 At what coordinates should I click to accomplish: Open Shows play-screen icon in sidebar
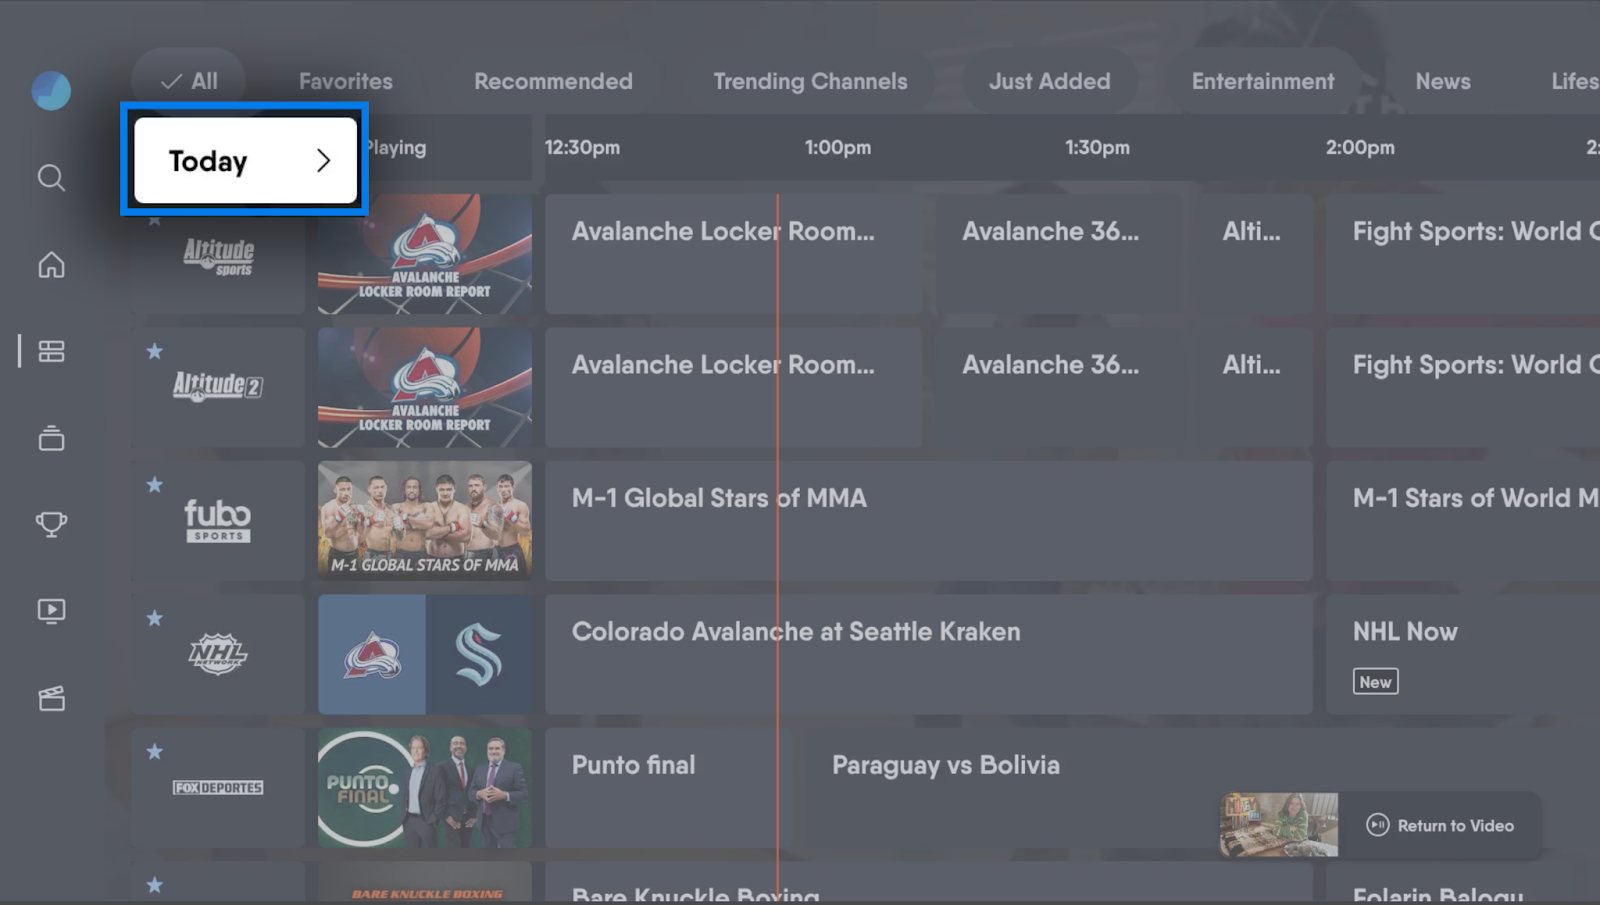(x=51, y=611)
